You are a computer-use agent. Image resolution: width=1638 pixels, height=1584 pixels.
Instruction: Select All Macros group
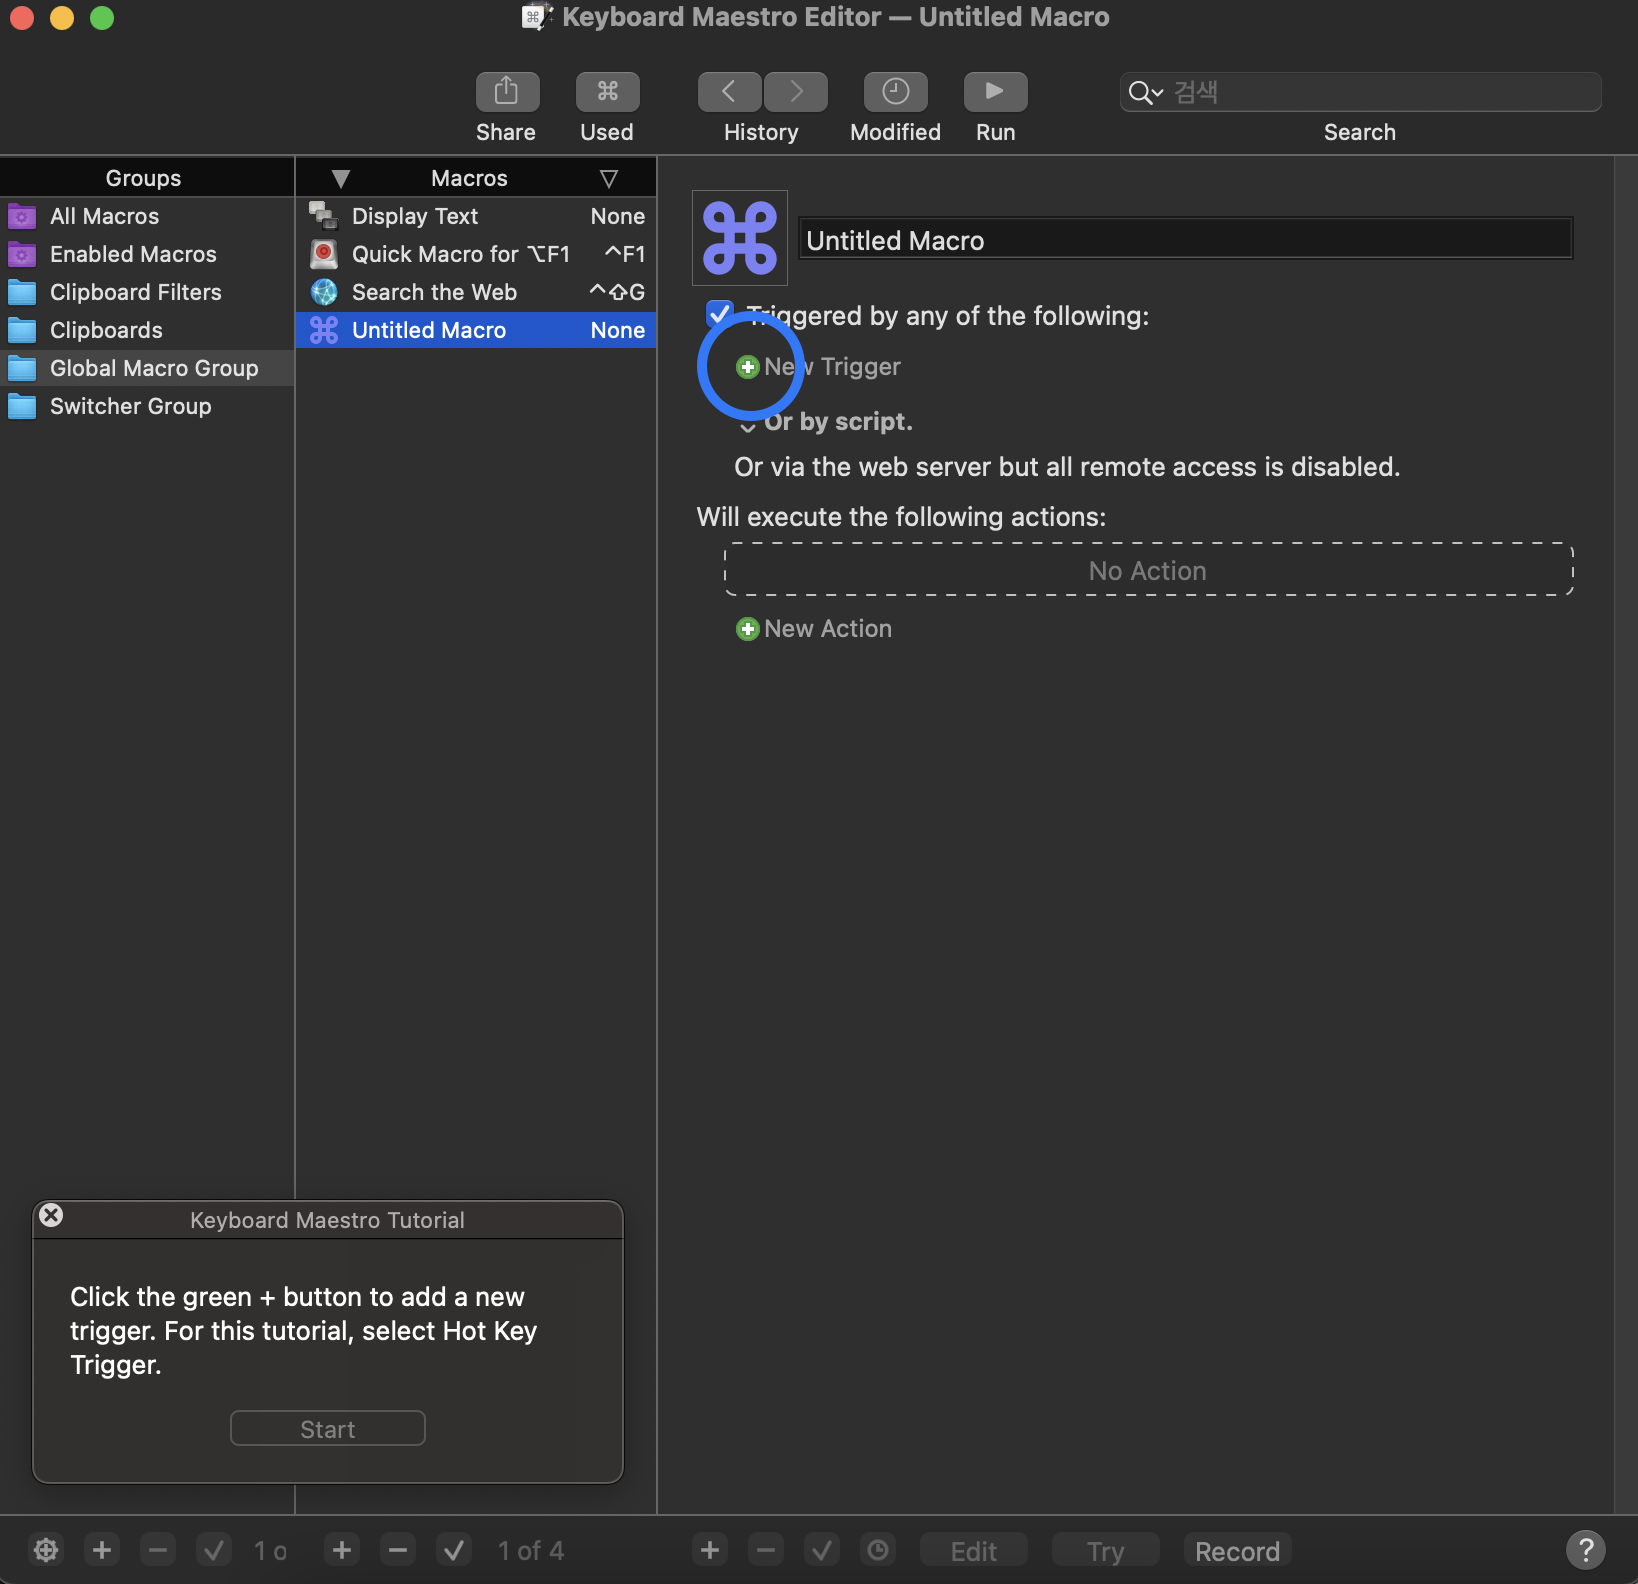pyautogui.click(x=147, y=216)
